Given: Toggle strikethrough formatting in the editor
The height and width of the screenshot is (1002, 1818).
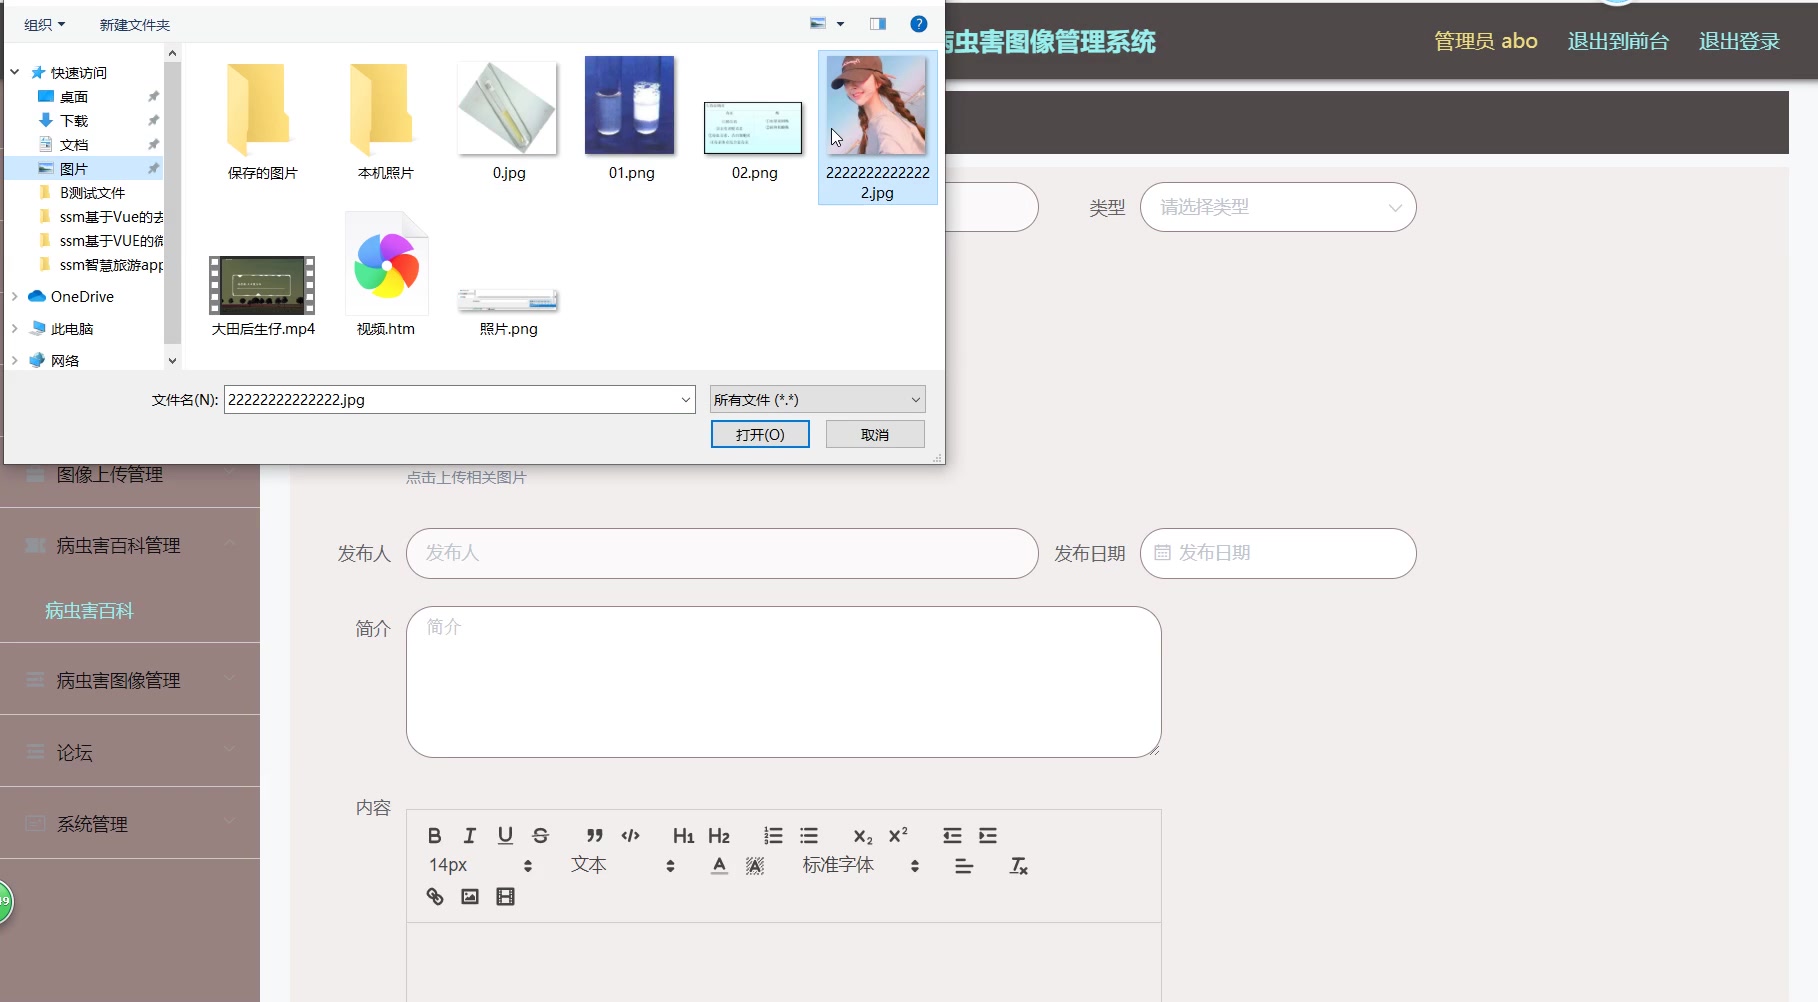Looking at the screenshot, I should click(x=540, y=835).
